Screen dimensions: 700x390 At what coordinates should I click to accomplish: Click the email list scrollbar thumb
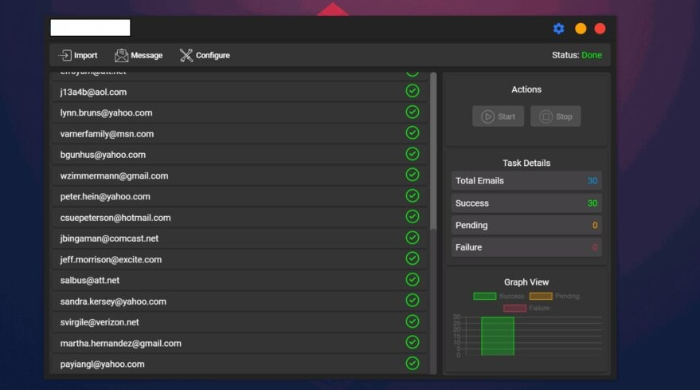click(x=433, y=151)
